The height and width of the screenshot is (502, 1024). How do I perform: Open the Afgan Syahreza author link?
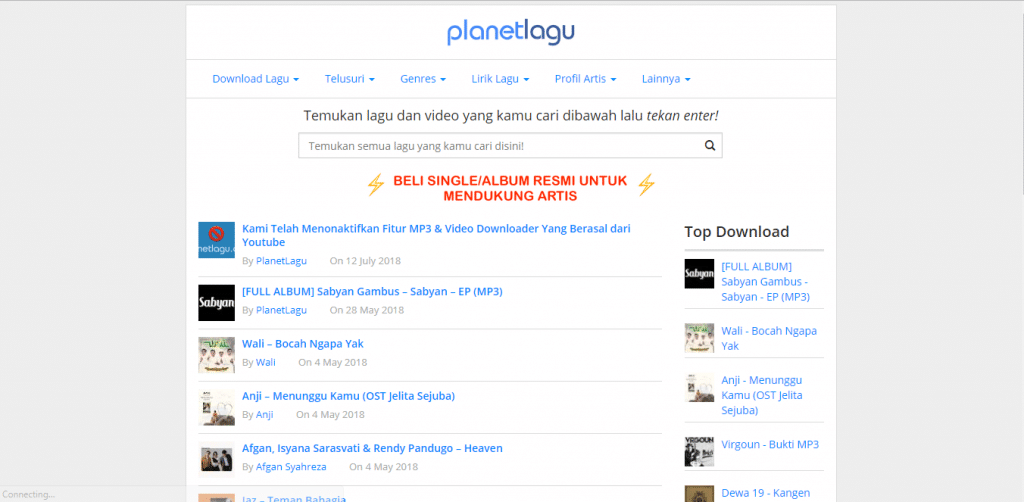[291, 467]
